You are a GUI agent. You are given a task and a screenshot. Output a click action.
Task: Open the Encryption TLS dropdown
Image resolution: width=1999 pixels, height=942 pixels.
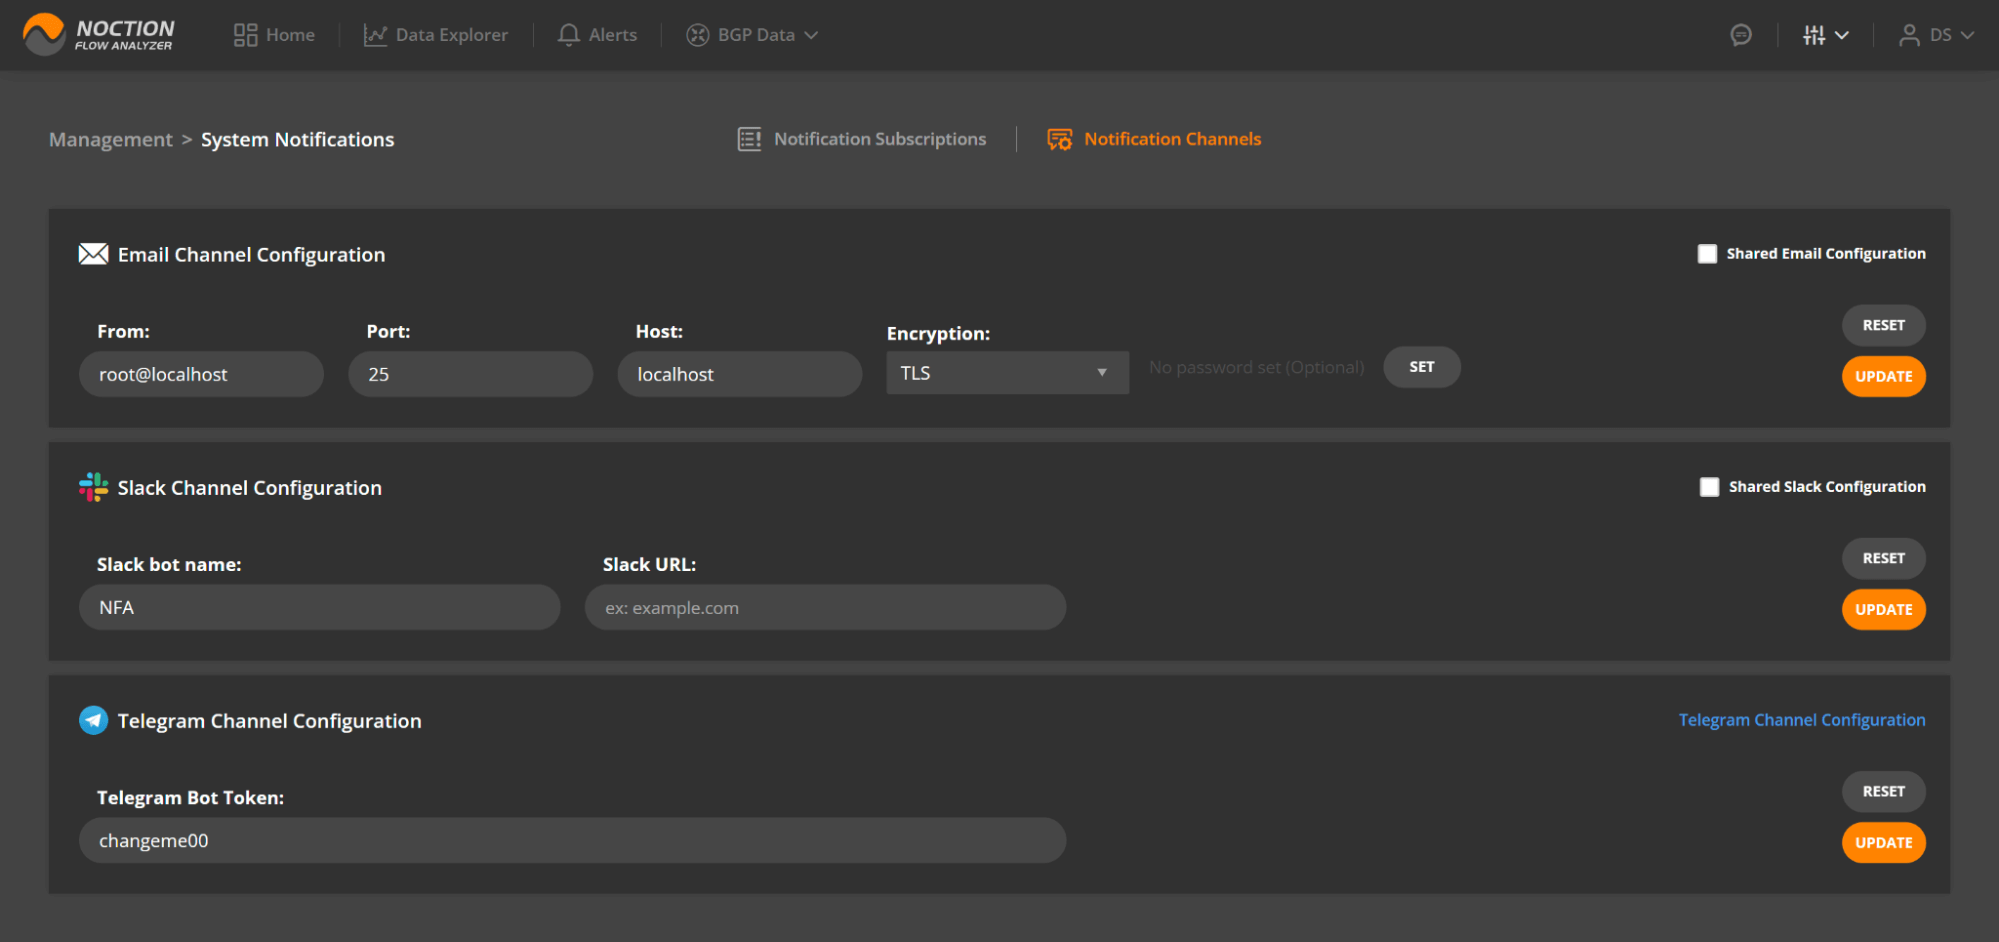click(x=1007, y=373)
